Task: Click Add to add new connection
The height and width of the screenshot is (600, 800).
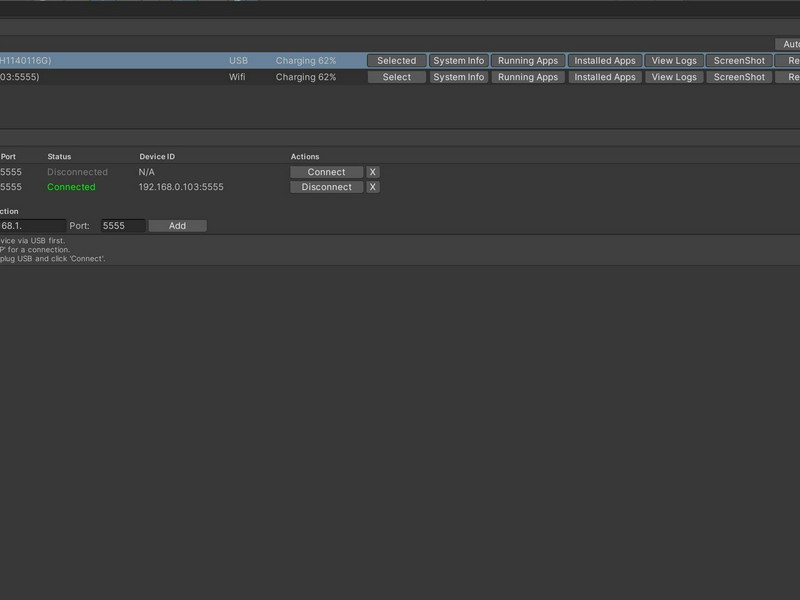Action: click(178, 226)
